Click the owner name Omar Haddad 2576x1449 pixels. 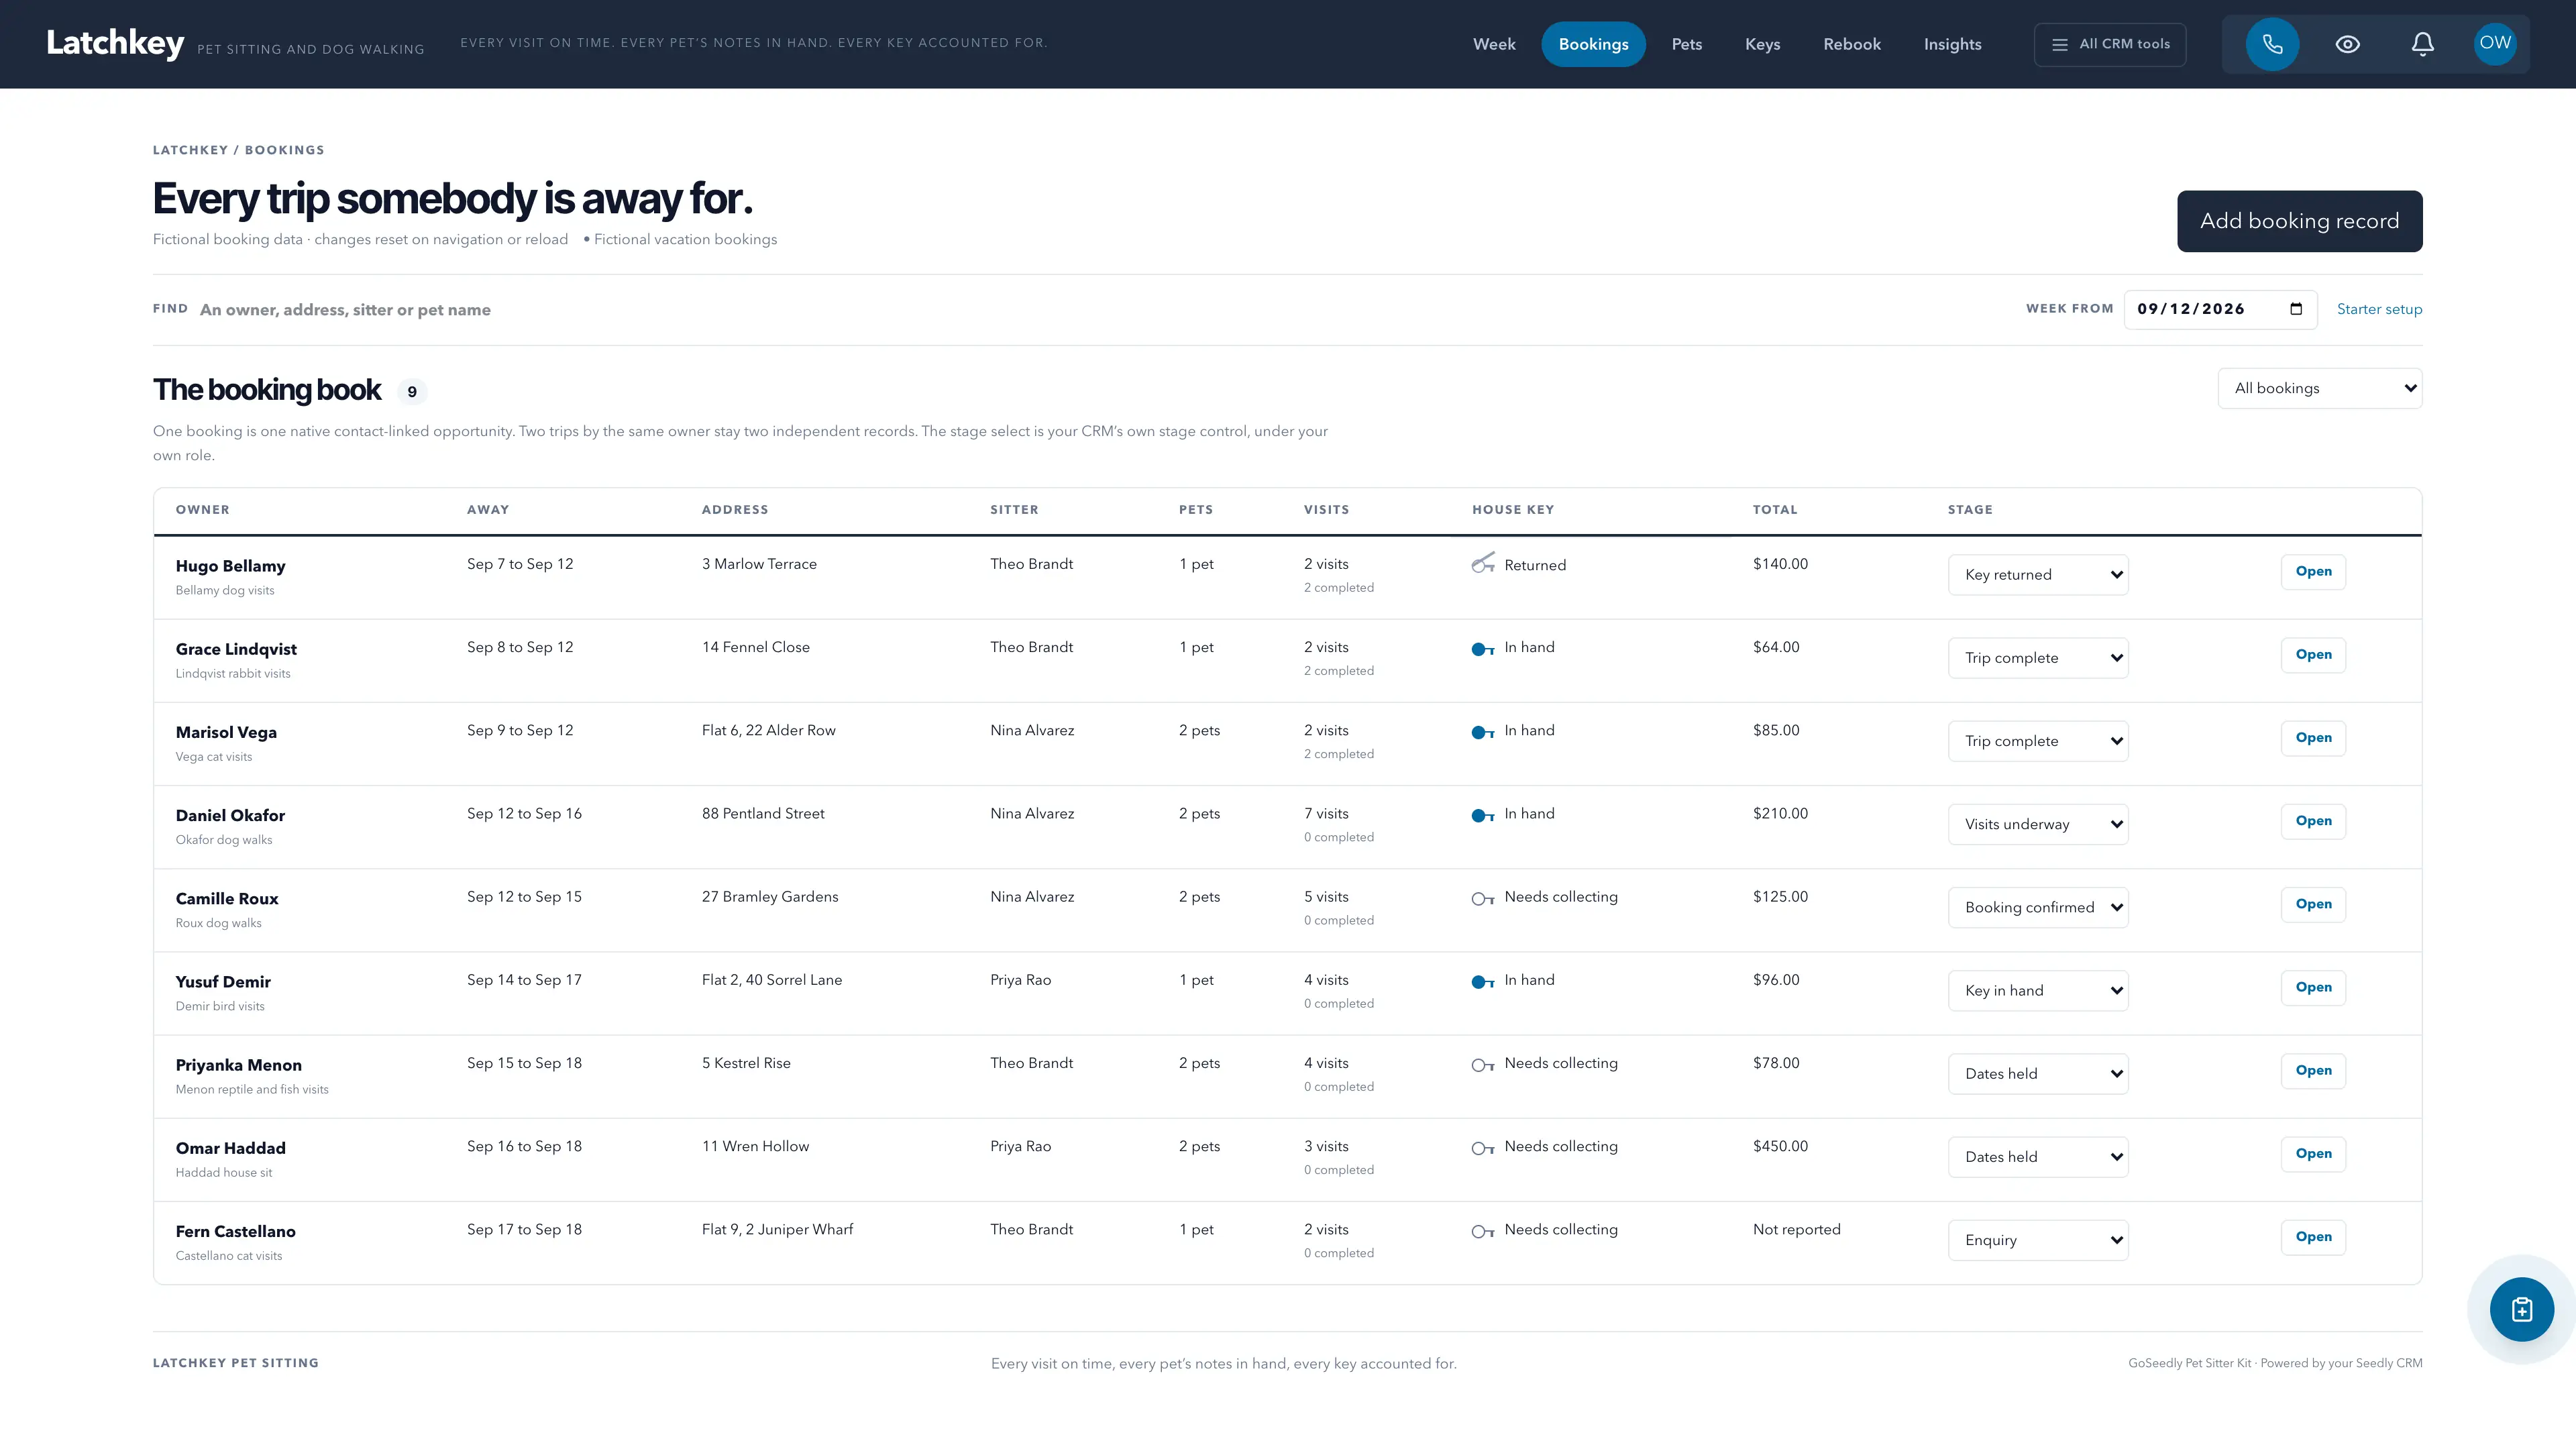pyautogui.click(x=230, y=1148)
